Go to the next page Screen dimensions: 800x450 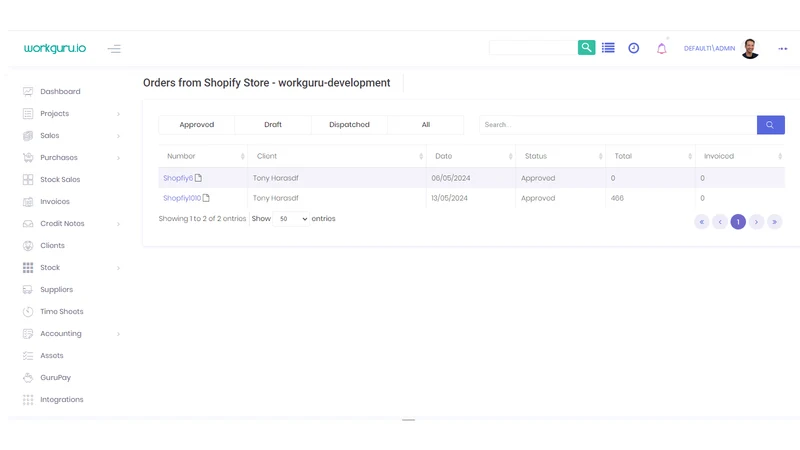pos(756,222)
